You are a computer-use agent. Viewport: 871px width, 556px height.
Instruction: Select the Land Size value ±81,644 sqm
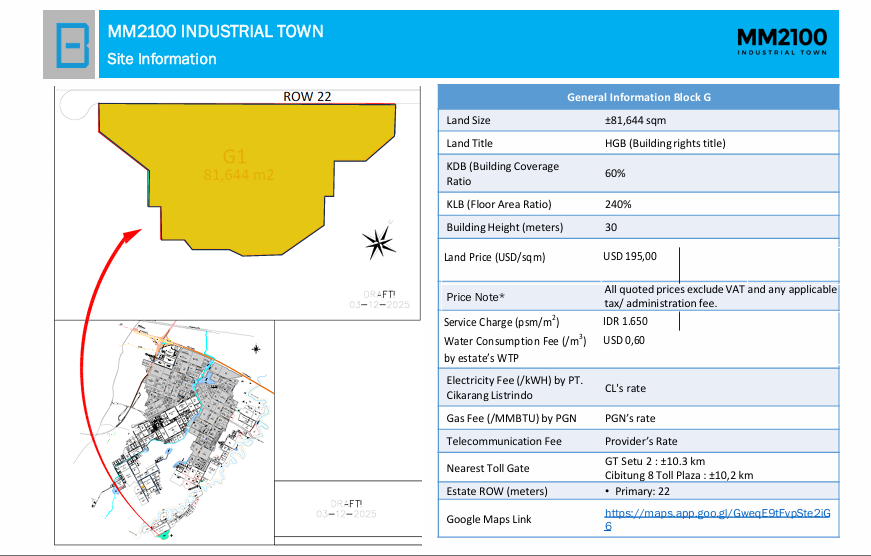635,120
